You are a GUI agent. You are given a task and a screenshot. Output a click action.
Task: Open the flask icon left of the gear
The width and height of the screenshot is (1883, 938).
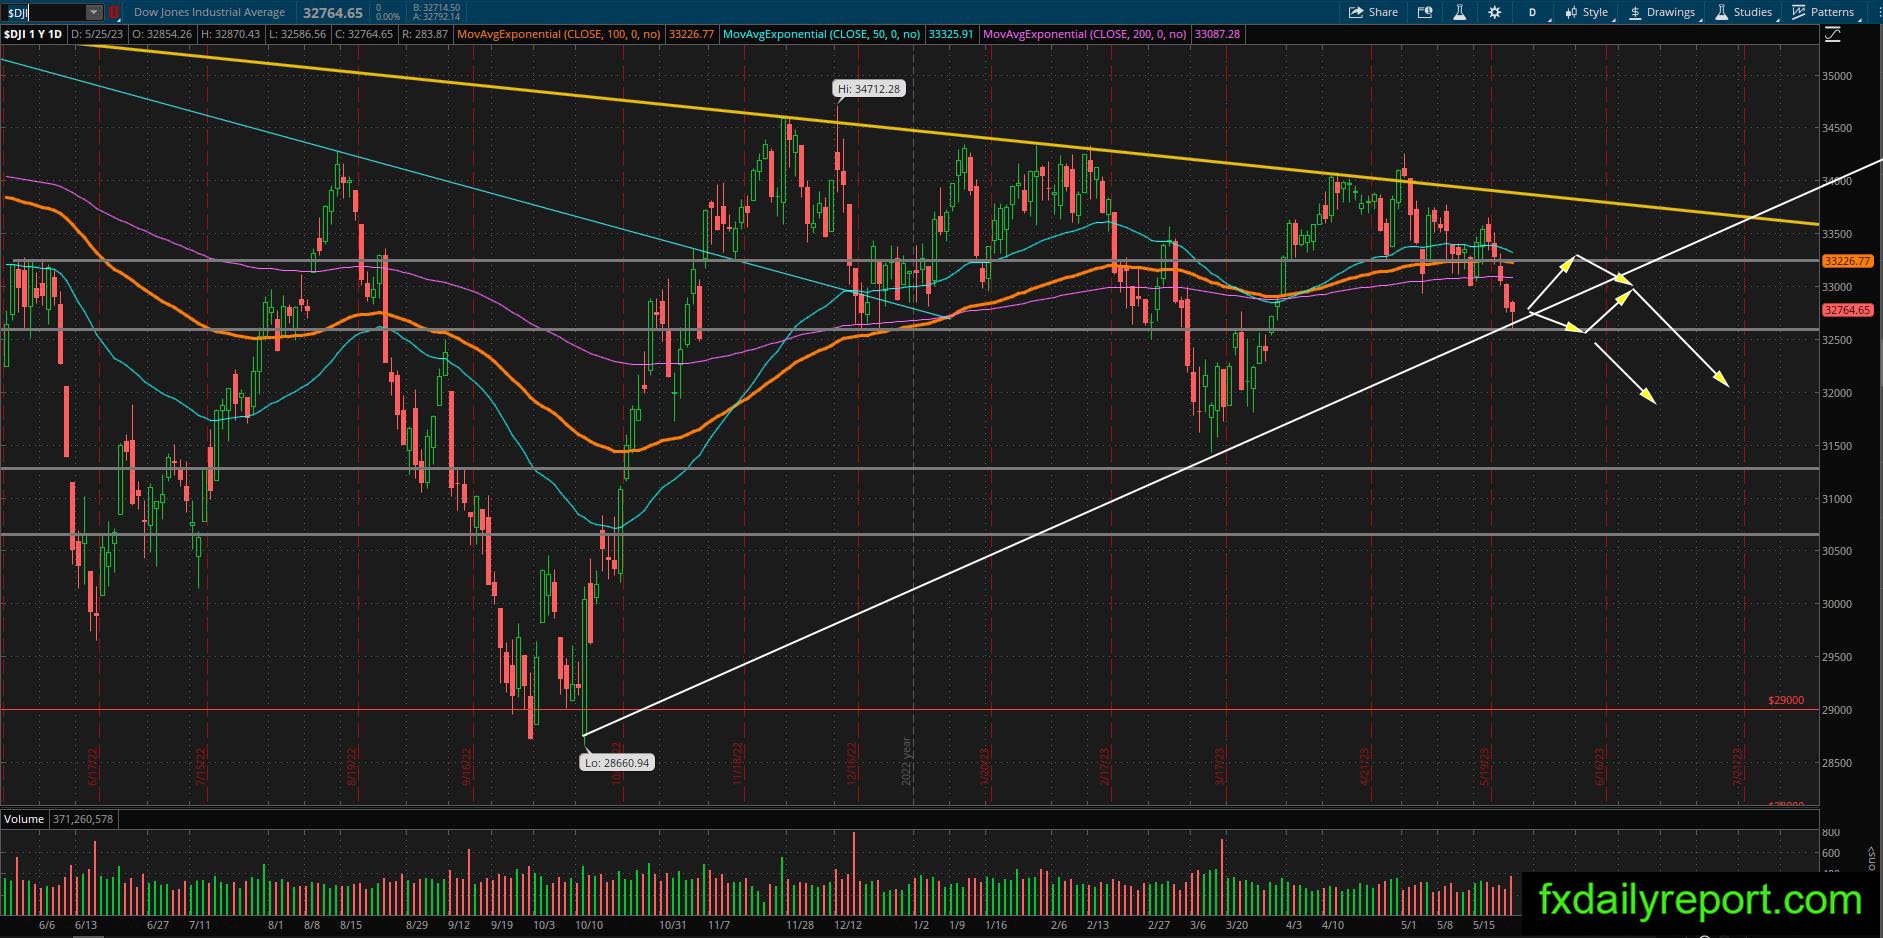1459,12
